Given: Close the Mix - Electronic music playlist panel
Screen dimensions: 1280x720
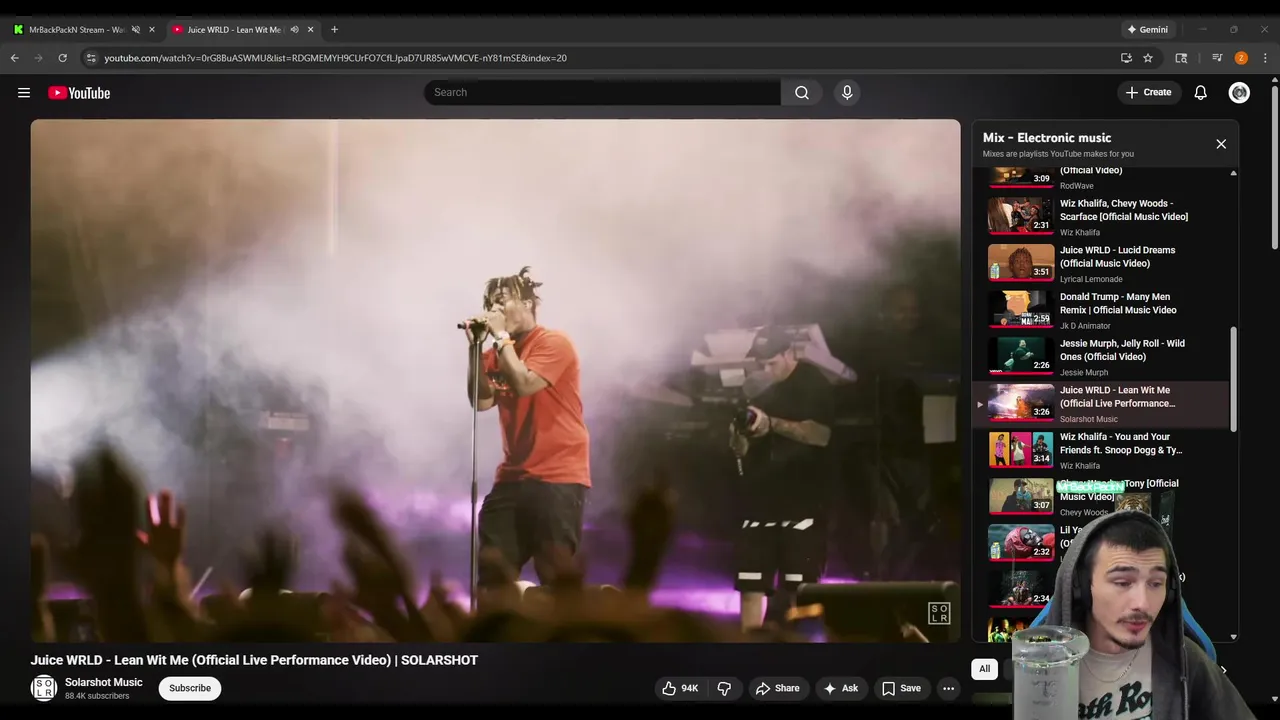Looking at the screenshot, I should coord(1221,144).
